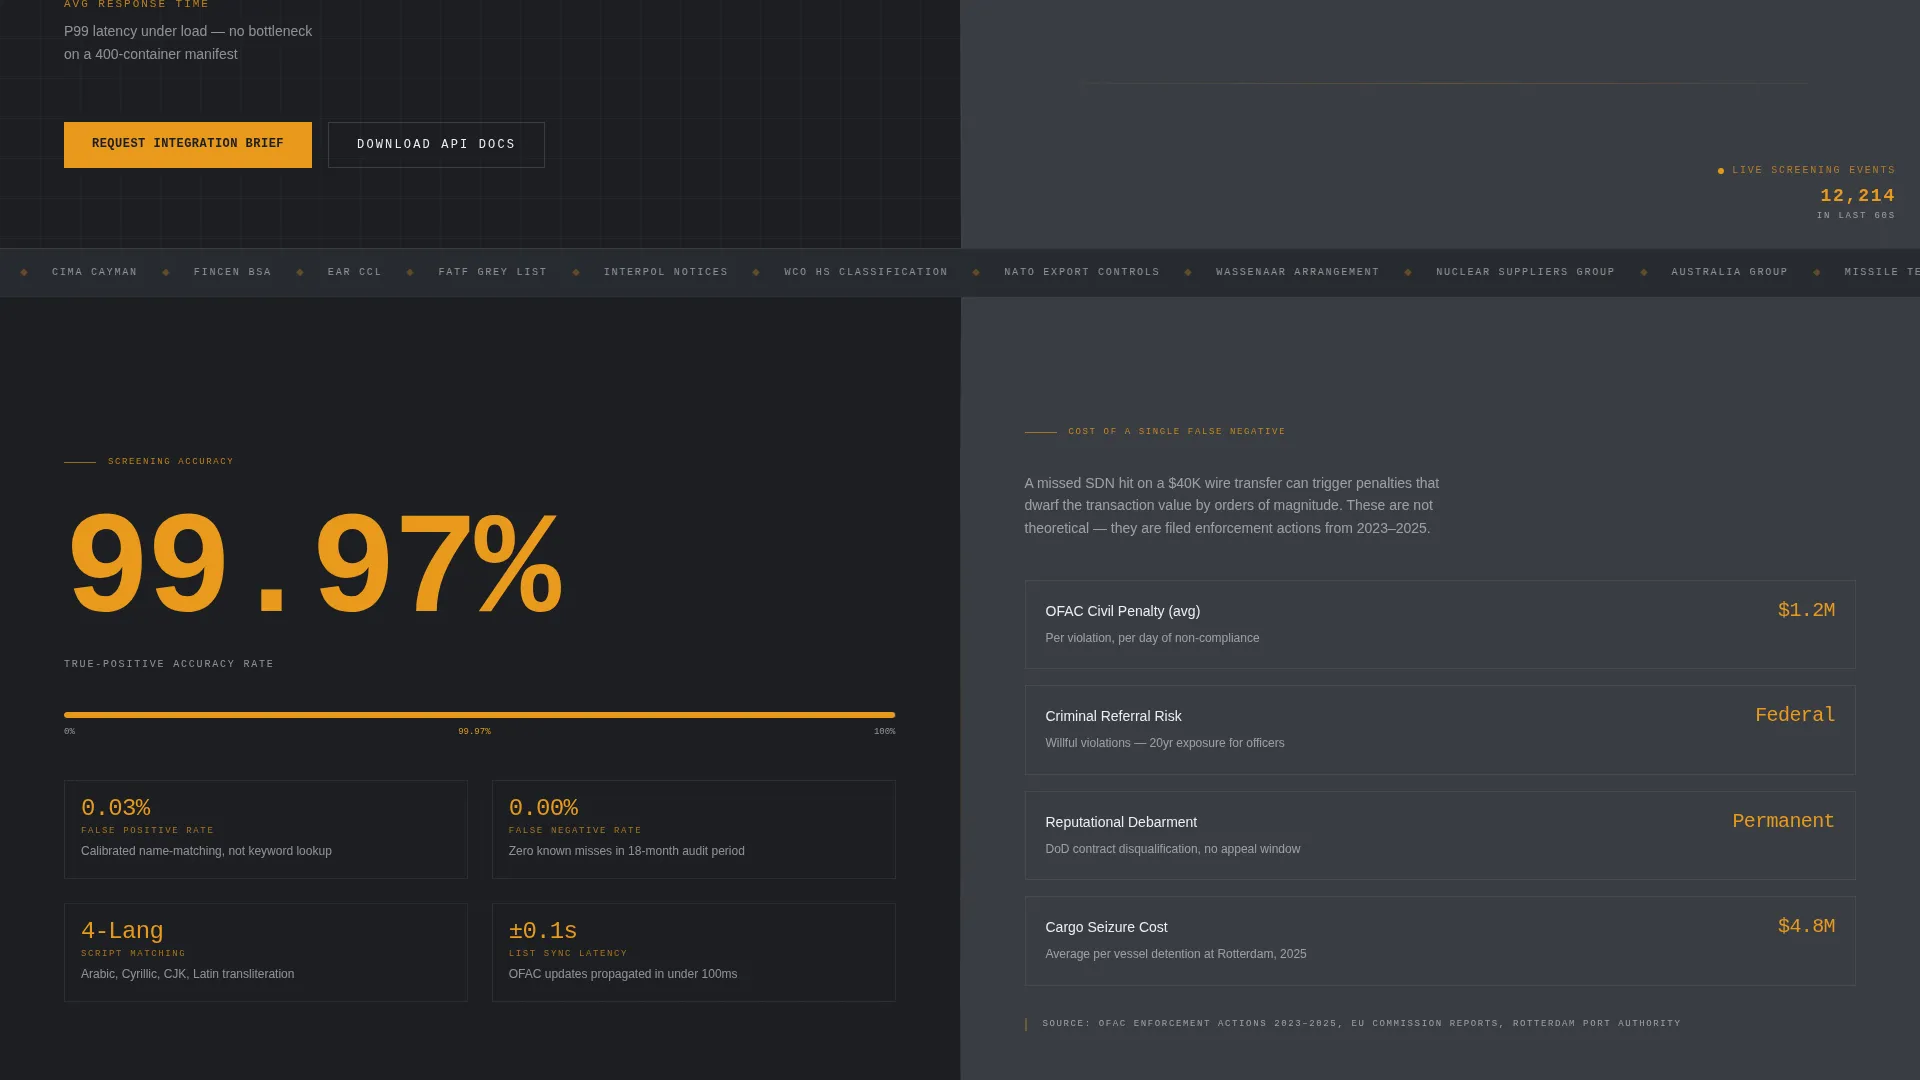Click the P99 latency description text

click(x=188, y=43)
